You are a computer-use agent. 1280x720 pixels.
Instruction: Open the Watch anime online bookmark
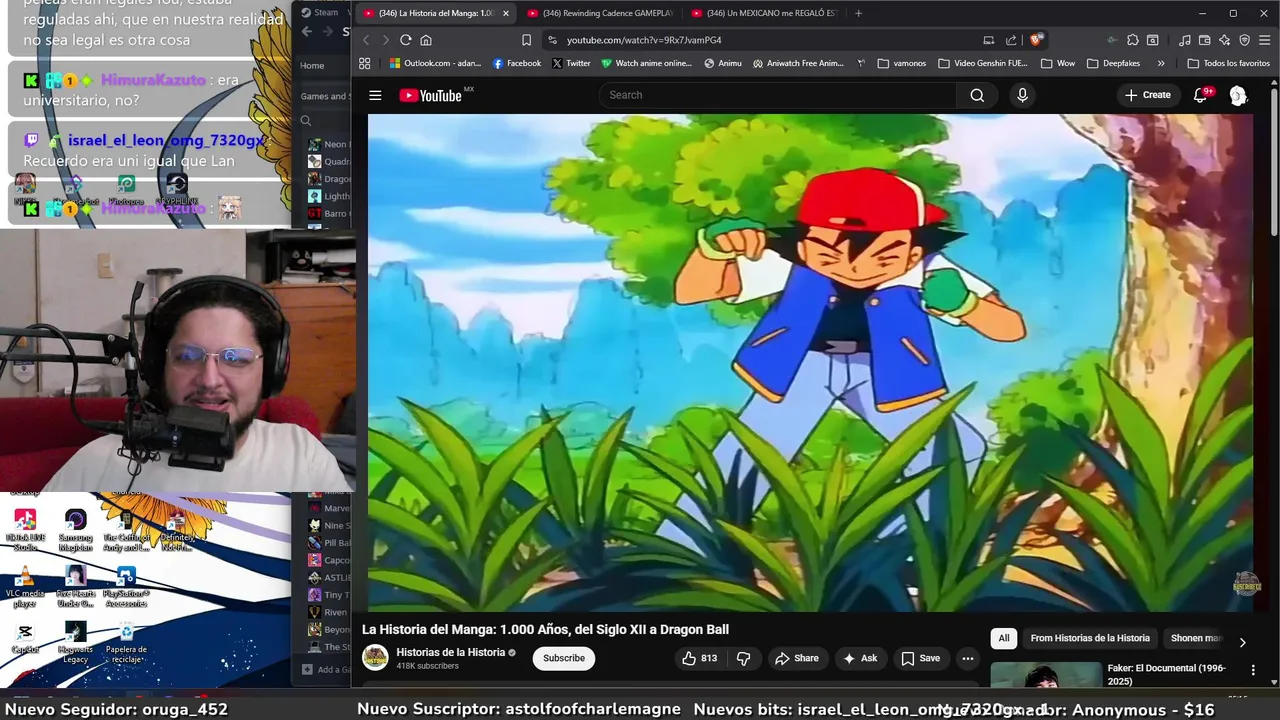(646, 63)
